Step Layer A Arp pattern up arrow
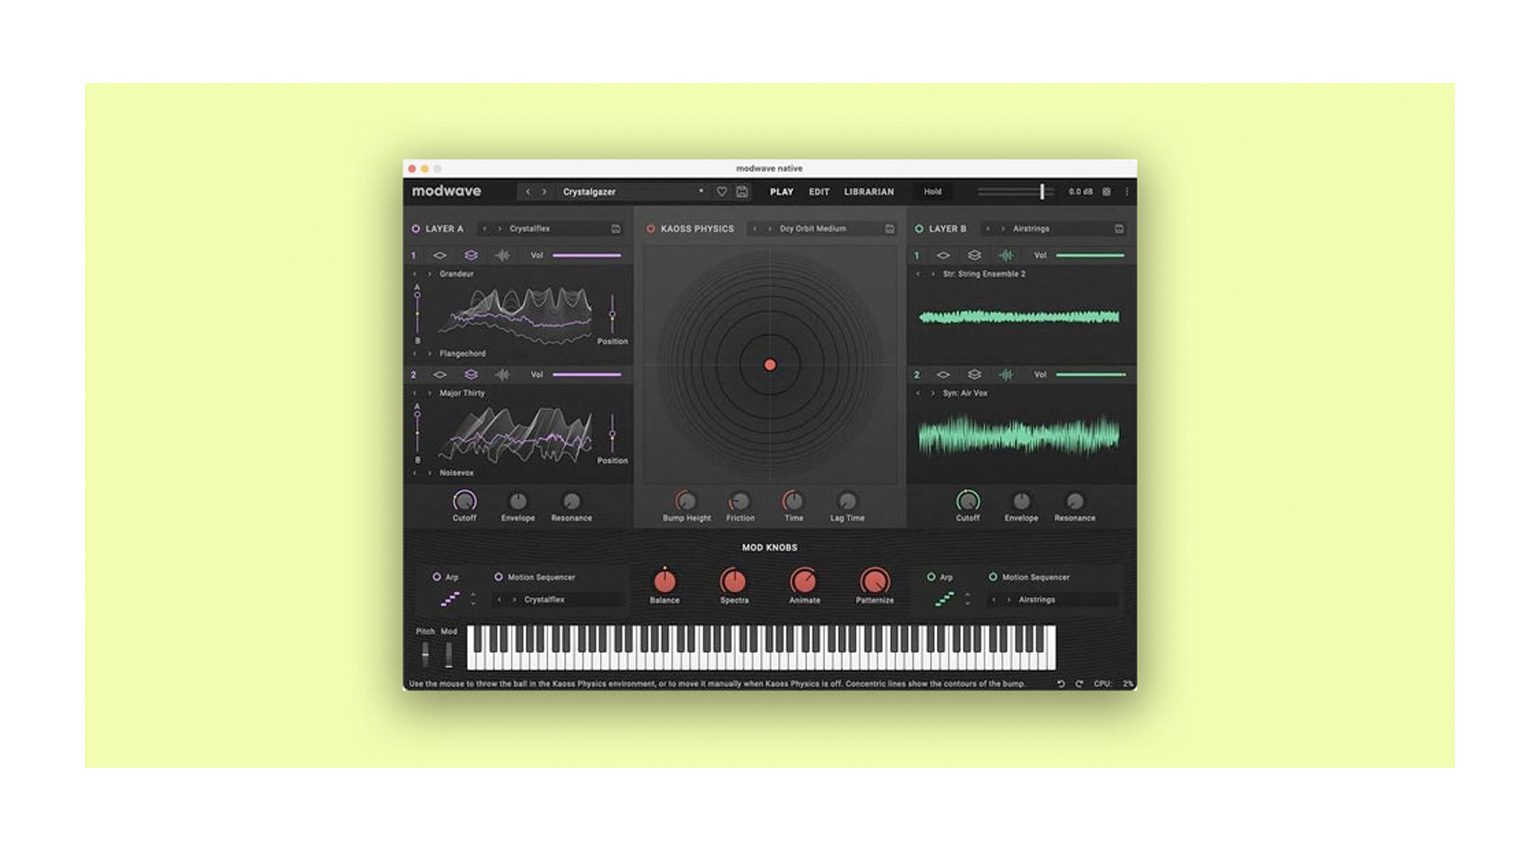The height and width of the screenshot is (850, 1540). click(x=473, y=595)
